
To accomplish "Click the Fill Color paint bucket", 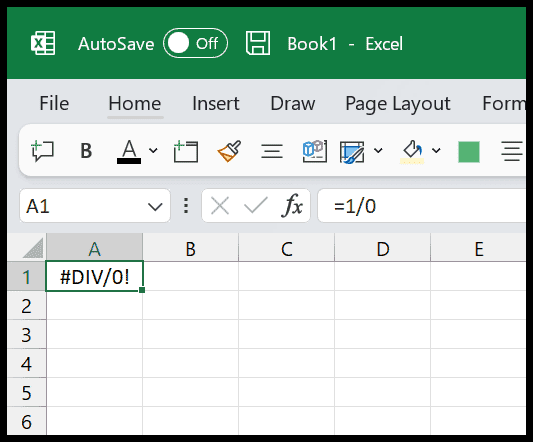I will coord(412,151).
